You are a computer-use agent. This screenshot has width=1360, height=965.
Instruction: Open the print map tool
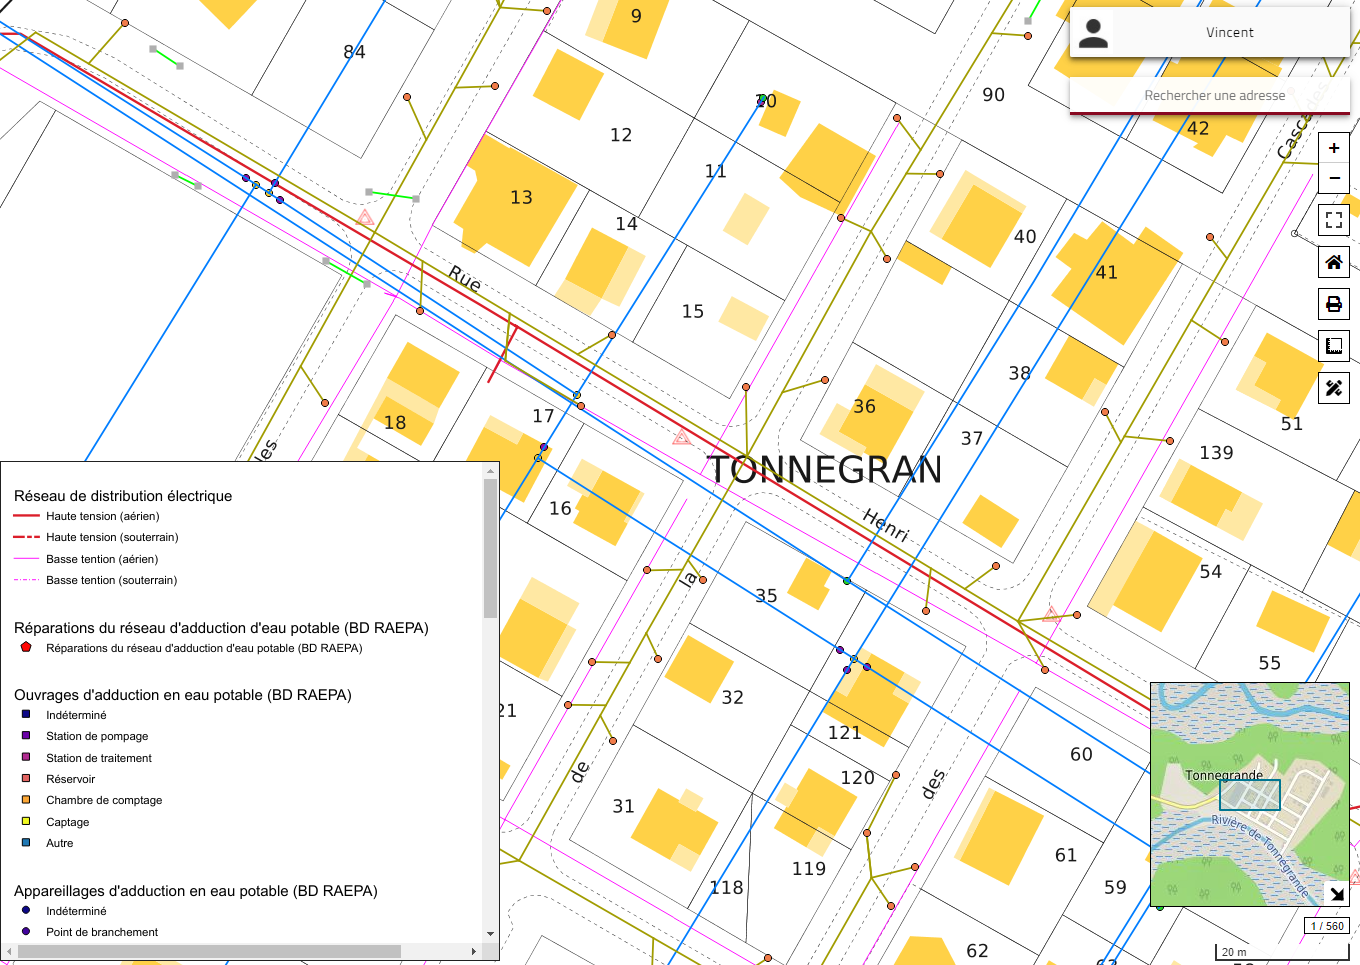coord(1333,304)
